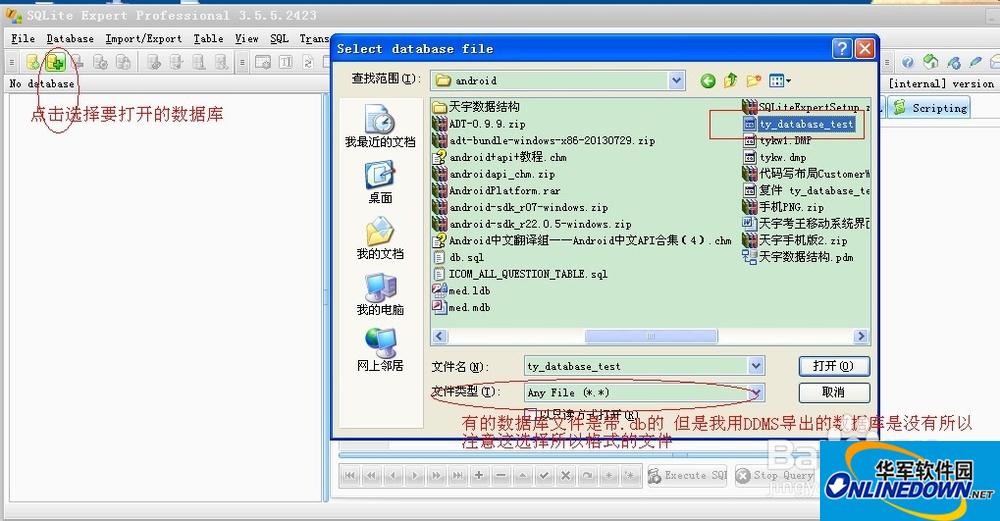Select ICOM_ALL_QUESTION_TABLE.sql
This screenshot has height=521, width=1000.
coord(520,274)
